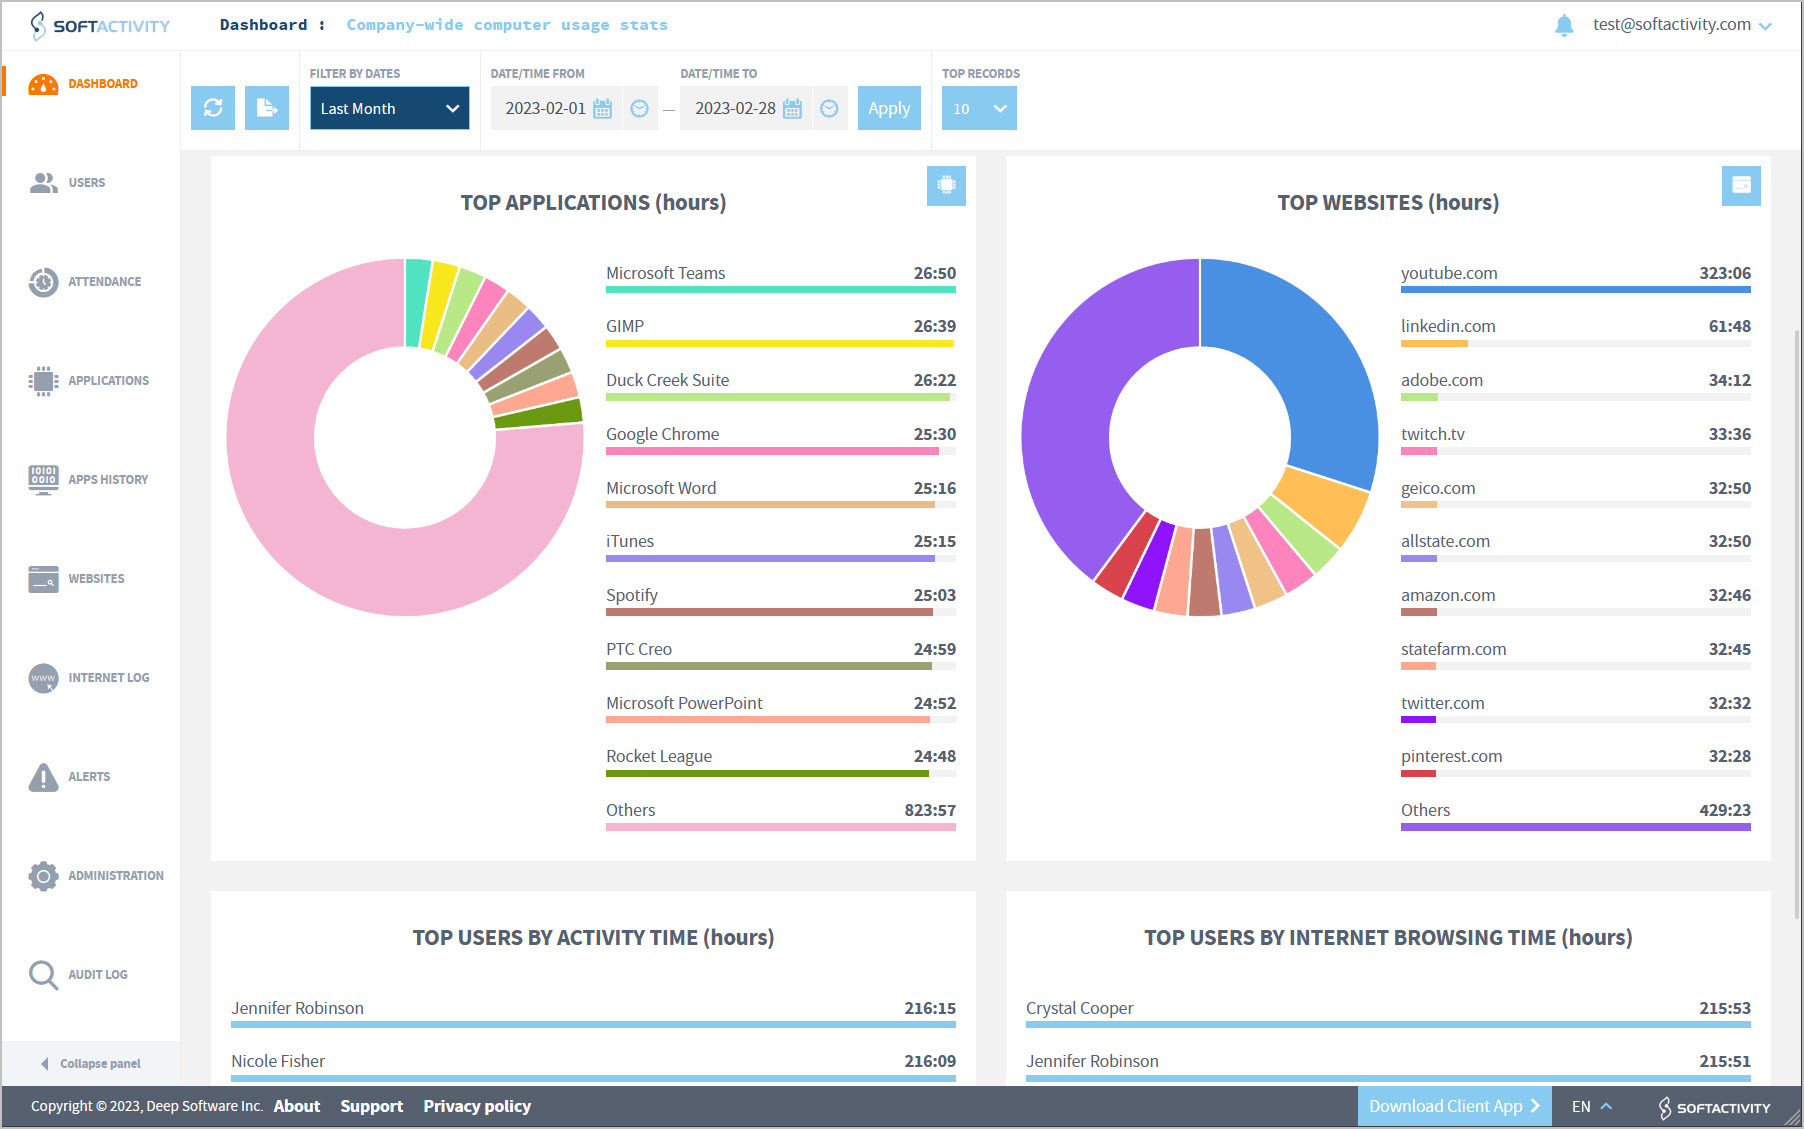The width and height of the screenshot is (1804, 1129).
Task: Open the Date From time picker
Action: tap(640, 108)
